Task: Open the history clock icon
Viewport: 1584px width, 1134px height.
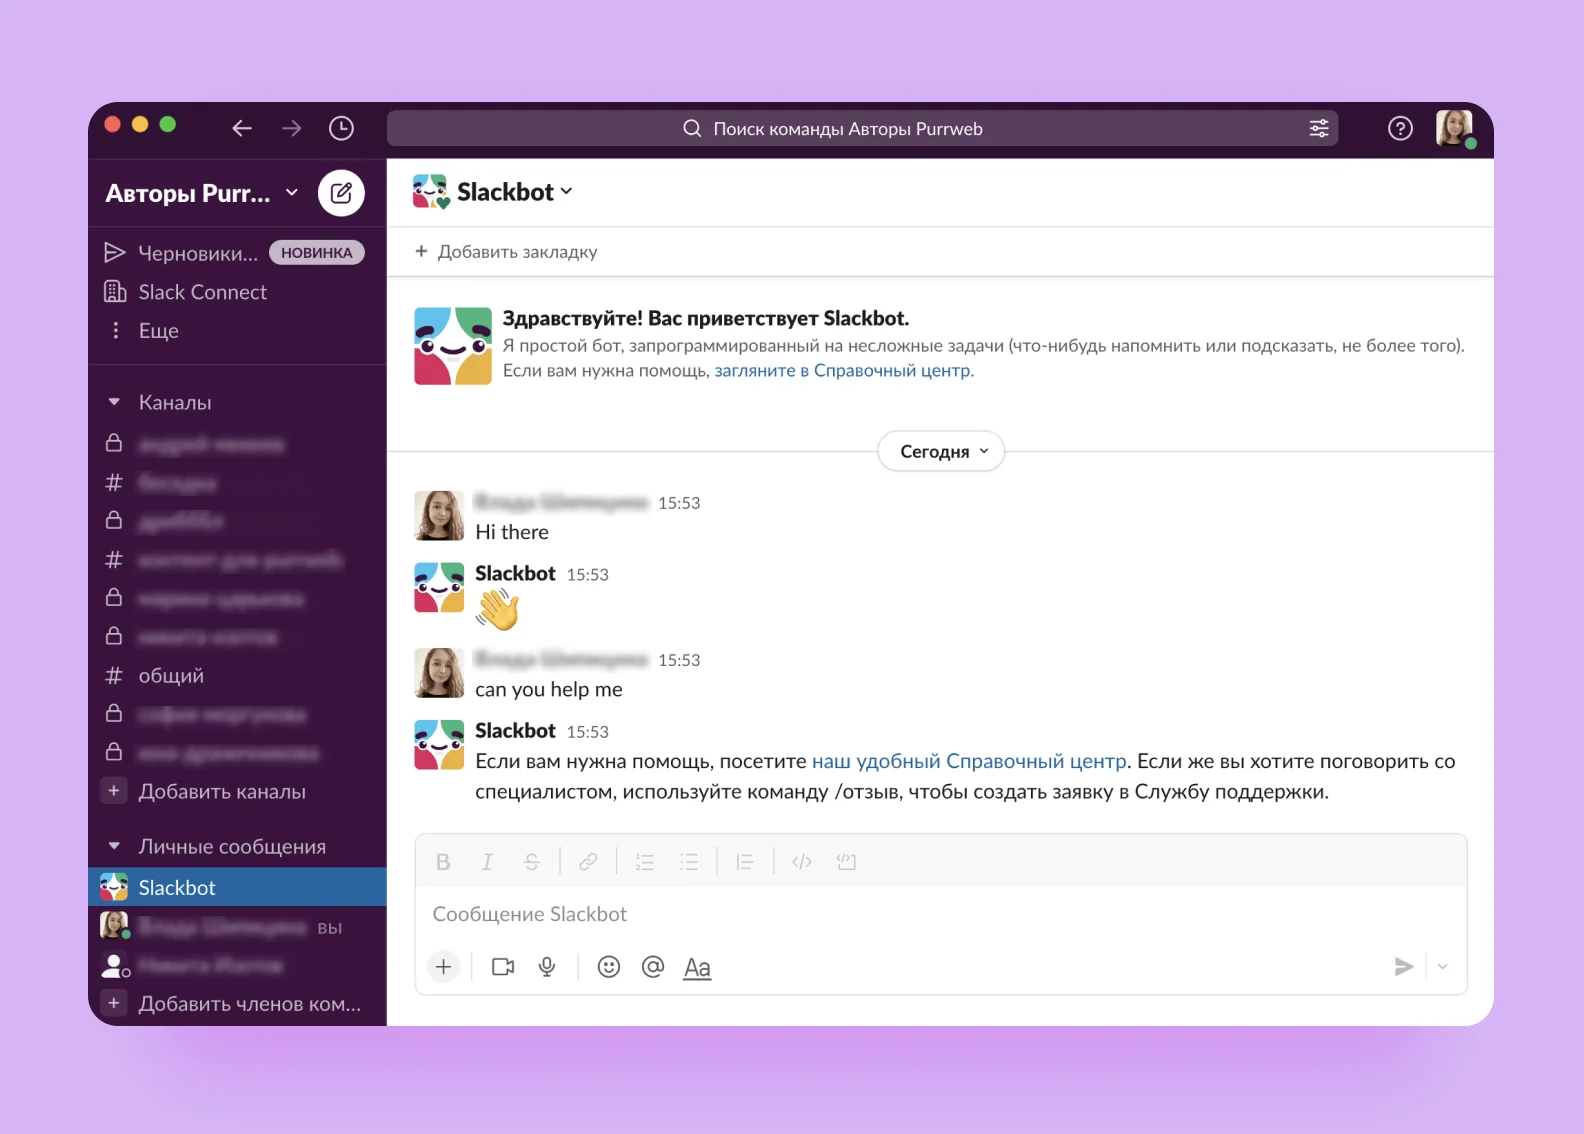Action: (341, 128)
